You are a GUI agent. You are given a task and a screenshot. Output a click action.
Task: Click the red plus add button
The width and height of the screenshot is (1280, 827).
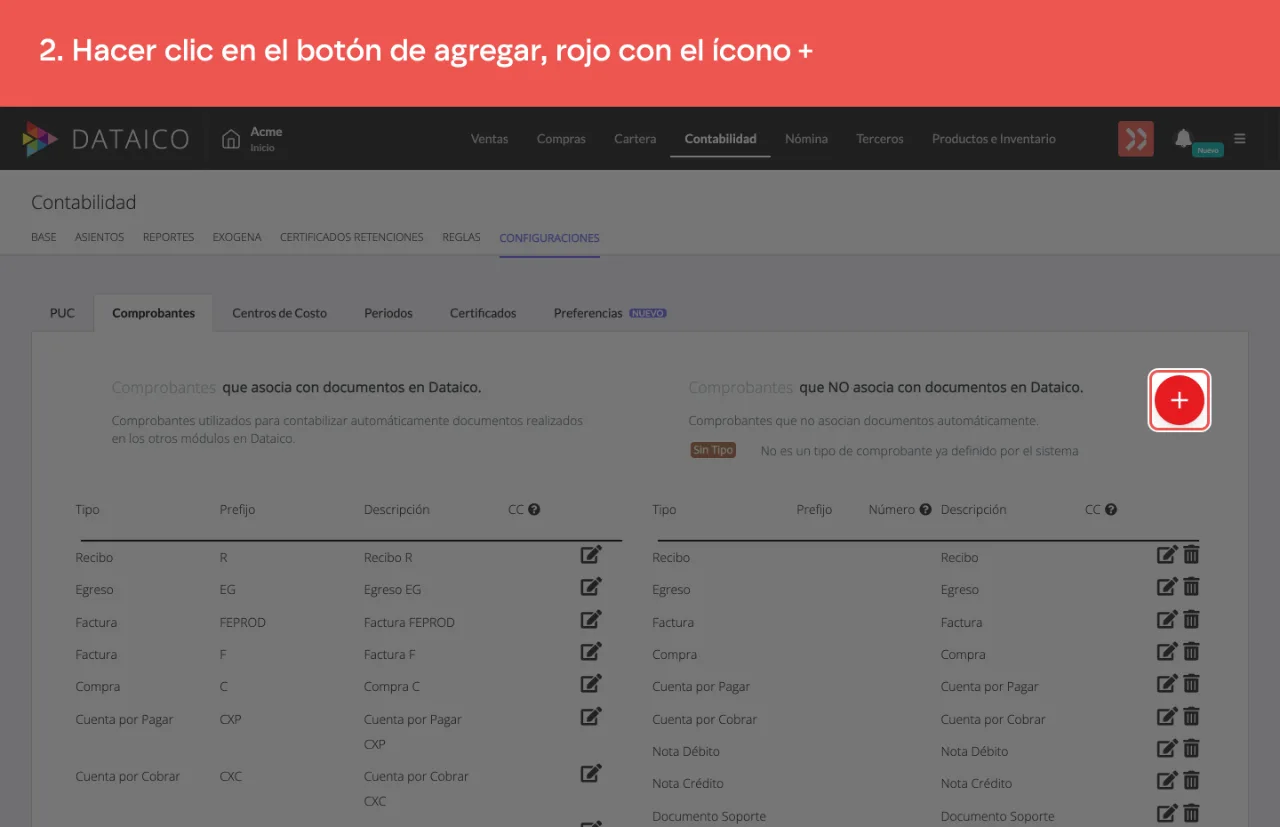click(1179, 400)
